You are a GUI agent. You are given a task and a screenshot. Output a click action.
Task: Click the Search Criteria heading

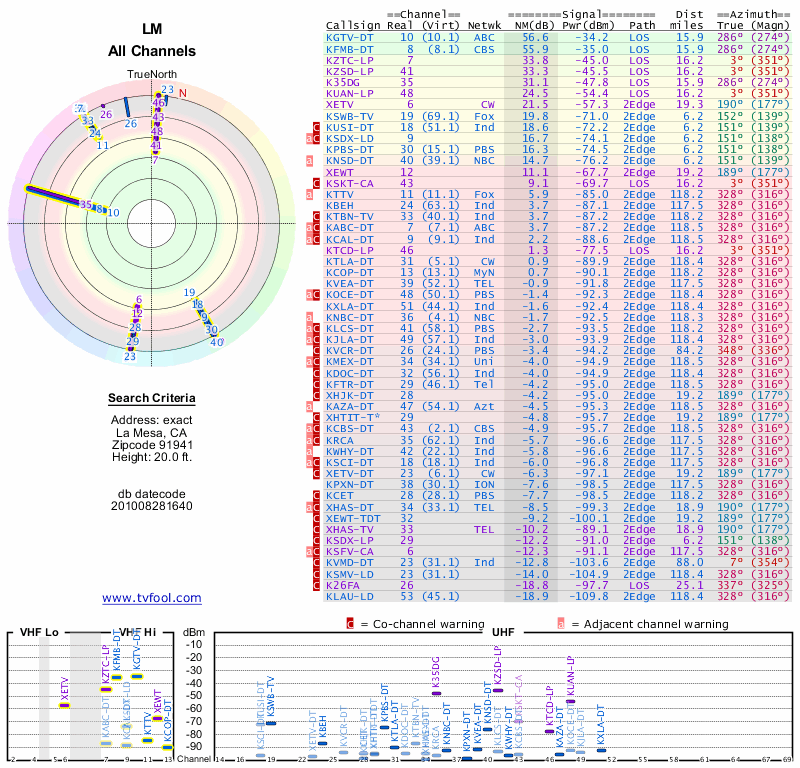click(152, 399)
